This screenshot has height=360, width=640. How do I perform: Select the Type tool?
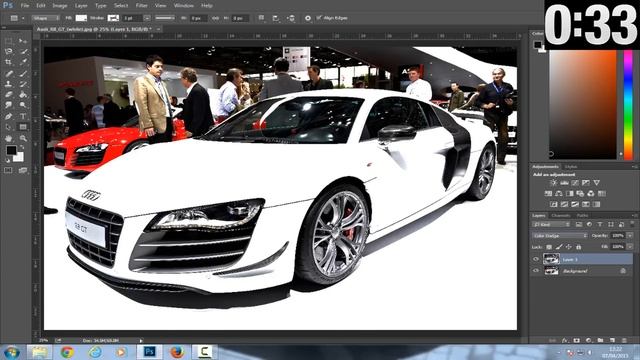pos(23,116)
